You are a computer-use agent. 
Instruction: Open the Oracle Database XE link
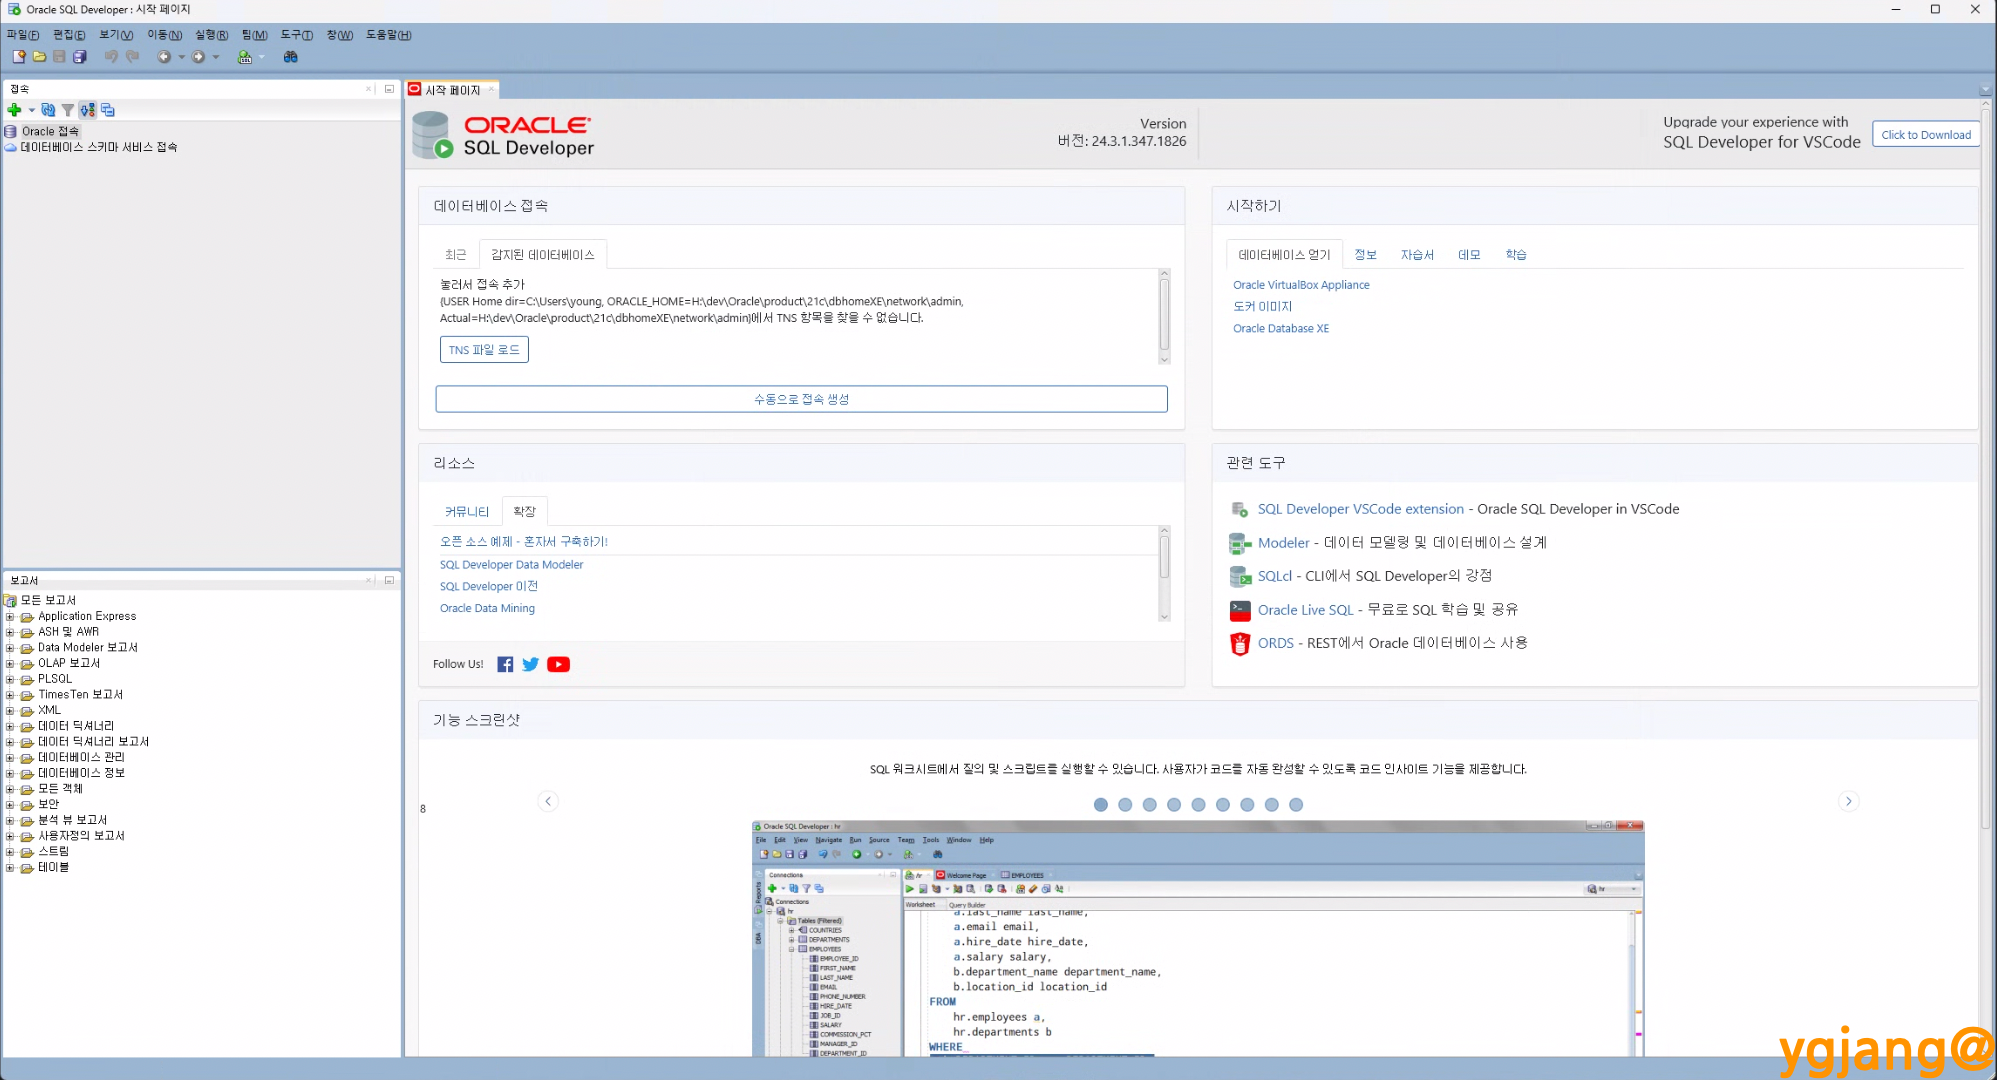point(1281,329)
